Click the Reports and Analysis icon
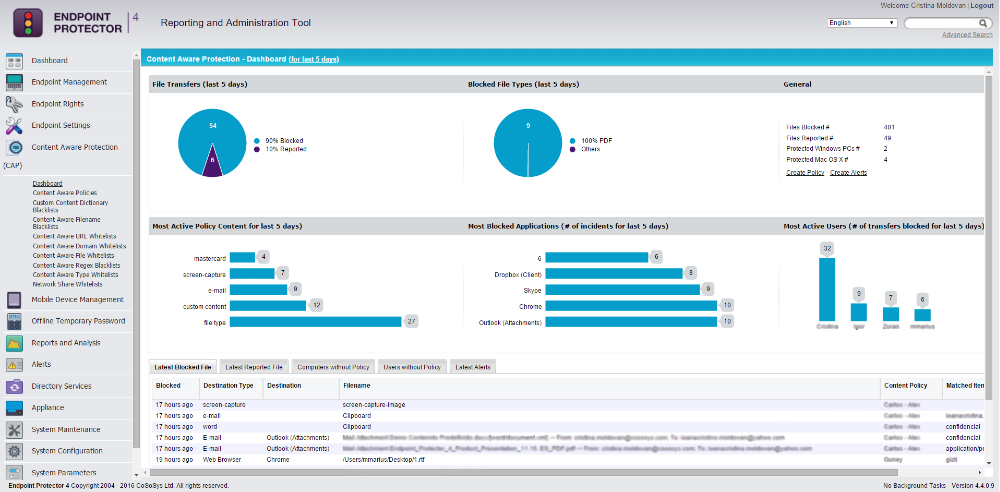Image resolution: width=1000 pixels, height=492 pixels. point(15,343)
